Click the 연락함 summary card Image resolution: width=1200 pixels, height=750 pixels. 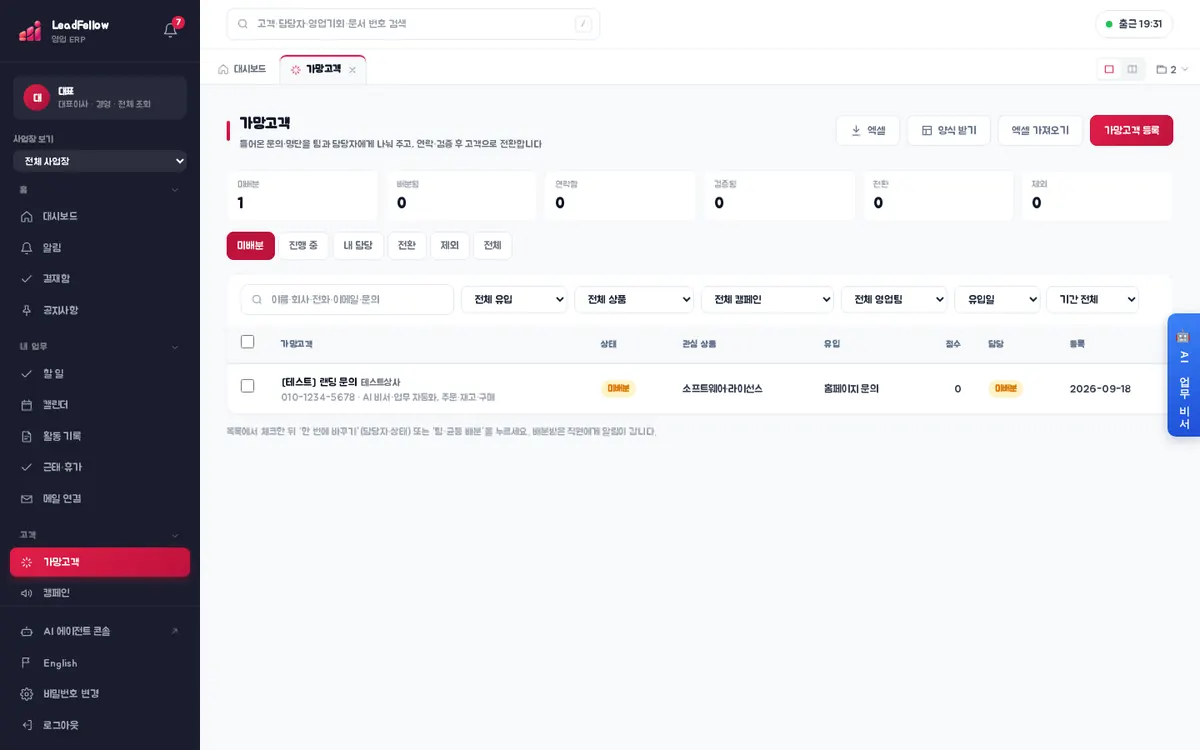[x=620, y=196]
